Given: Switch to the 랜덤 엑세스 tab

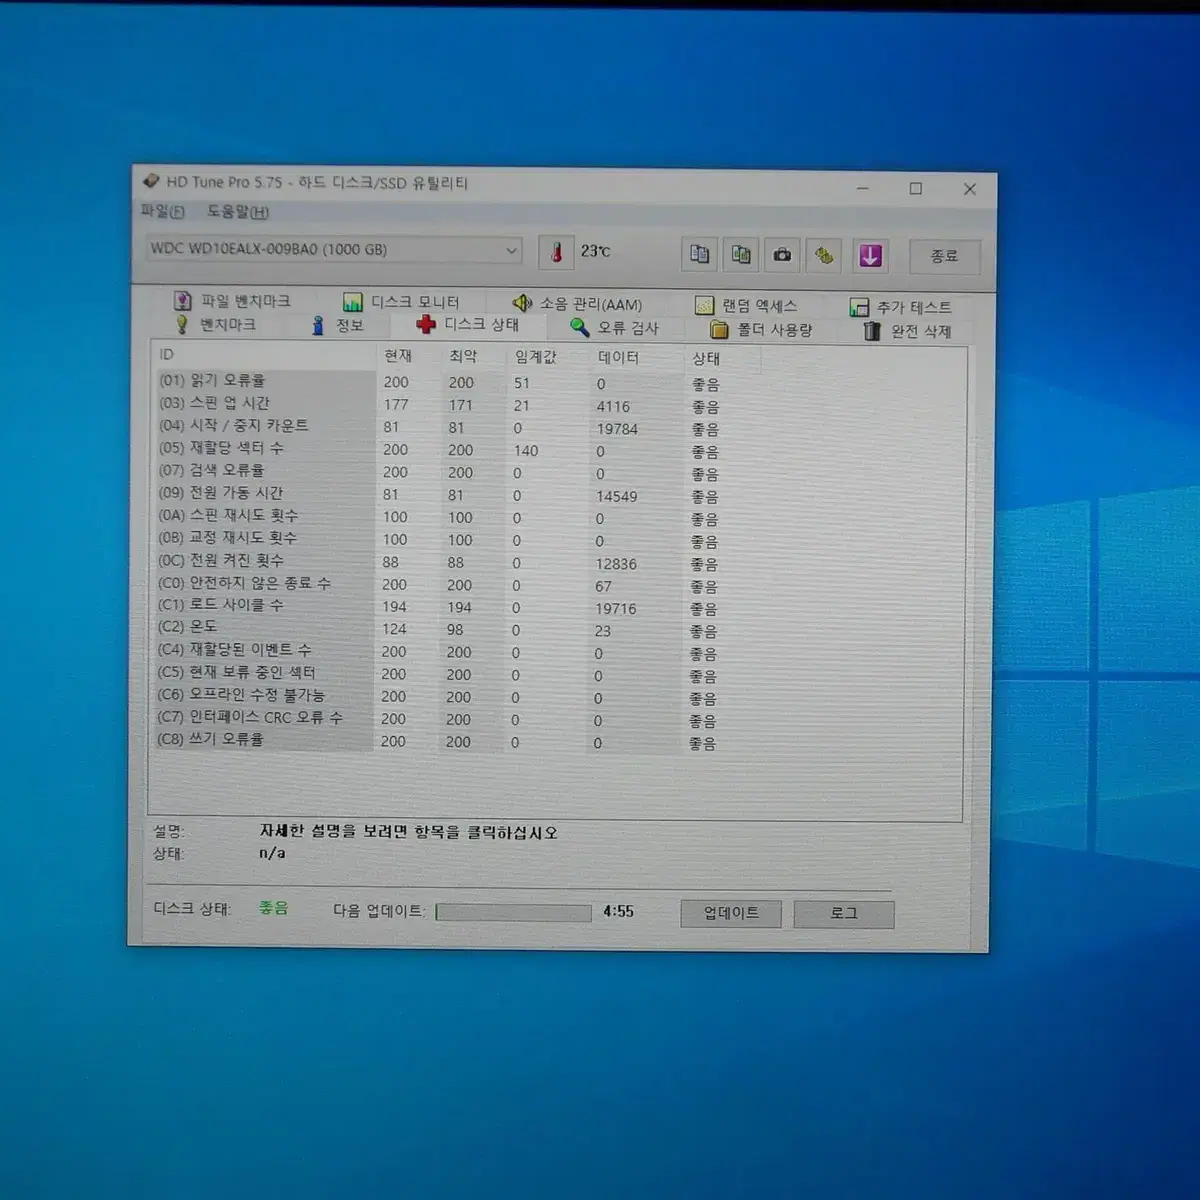Looking at the screenshot, I should tap(746, 305).
